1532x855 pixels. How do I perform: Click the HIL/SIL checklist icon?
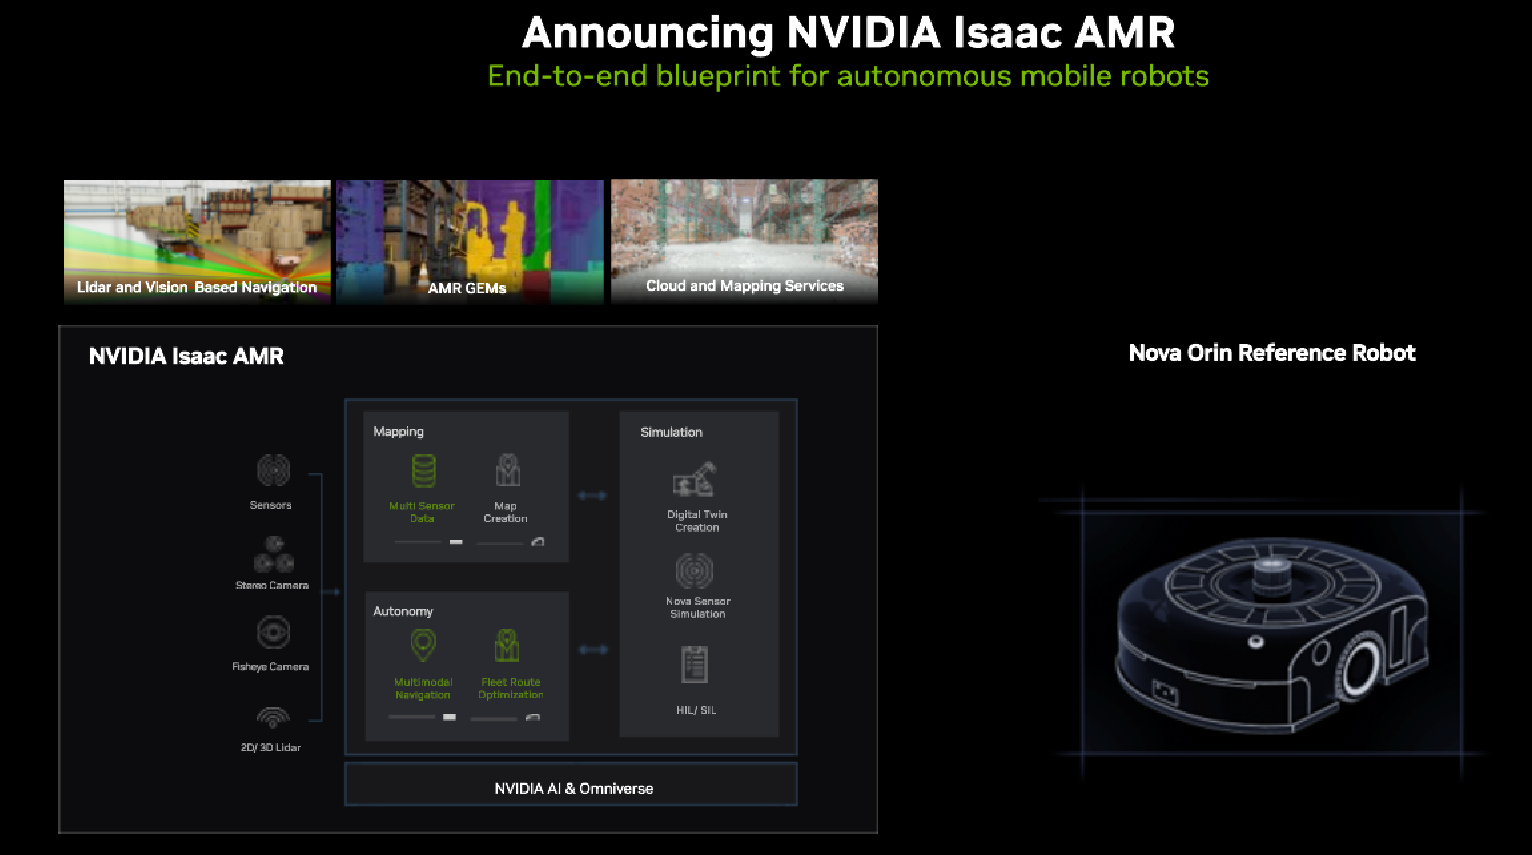click(695, 664)
